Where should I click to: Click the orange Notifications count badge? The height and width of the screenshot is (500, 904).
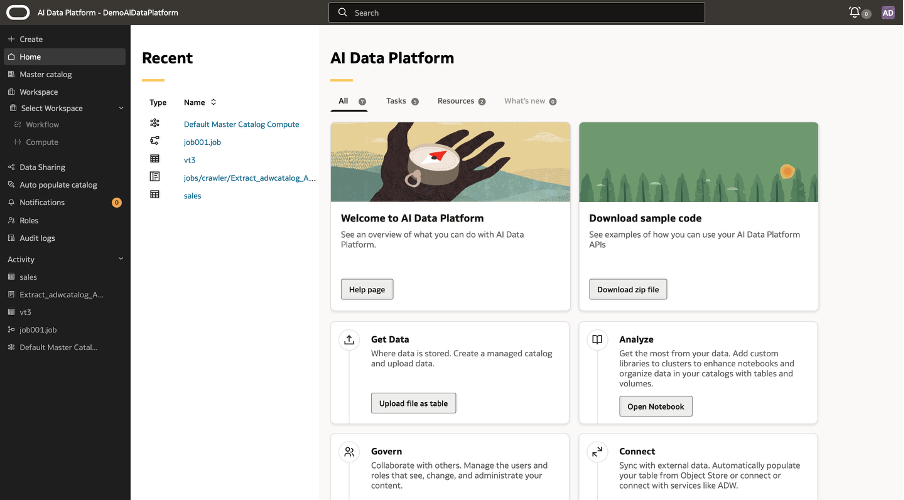tap(116, 202)
